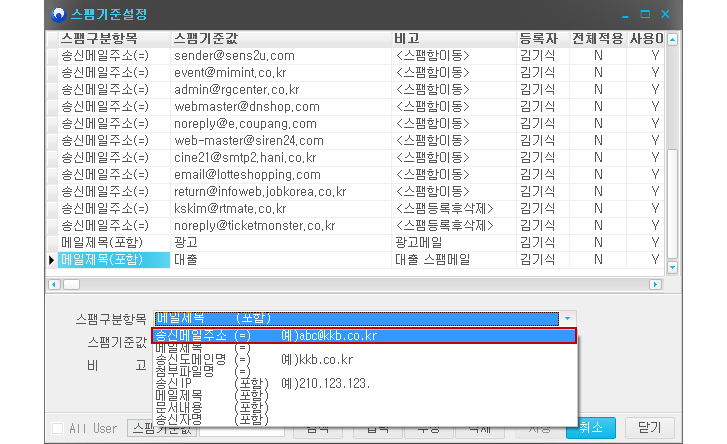Click the table scroll up arrow
This screenshot has width=727, height=444.
click(672, 39)
